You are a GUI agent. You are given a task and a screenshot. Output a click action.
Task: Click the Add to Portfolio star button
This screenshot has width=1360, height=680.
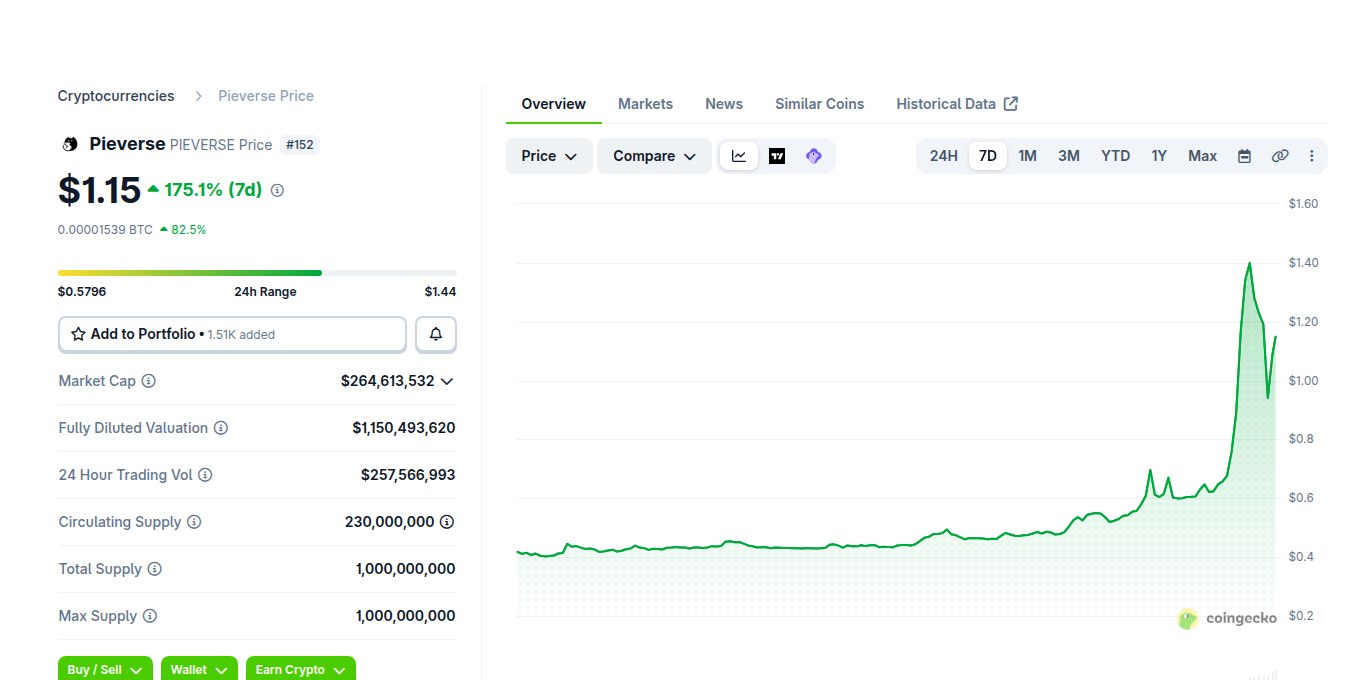[232, 334]
